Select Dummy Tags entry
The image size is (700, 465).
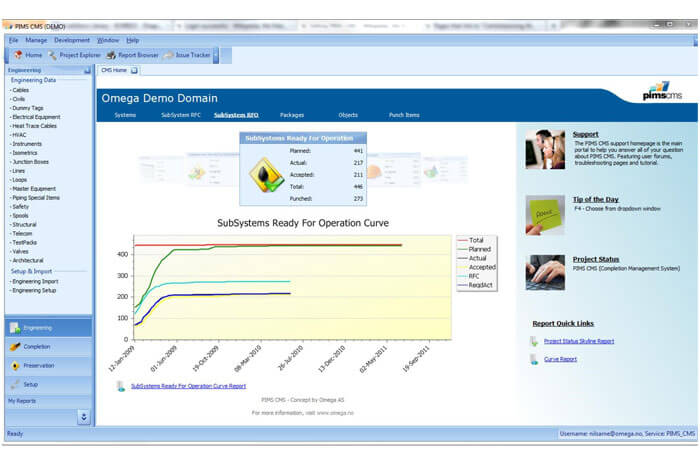tap(28, 108)
